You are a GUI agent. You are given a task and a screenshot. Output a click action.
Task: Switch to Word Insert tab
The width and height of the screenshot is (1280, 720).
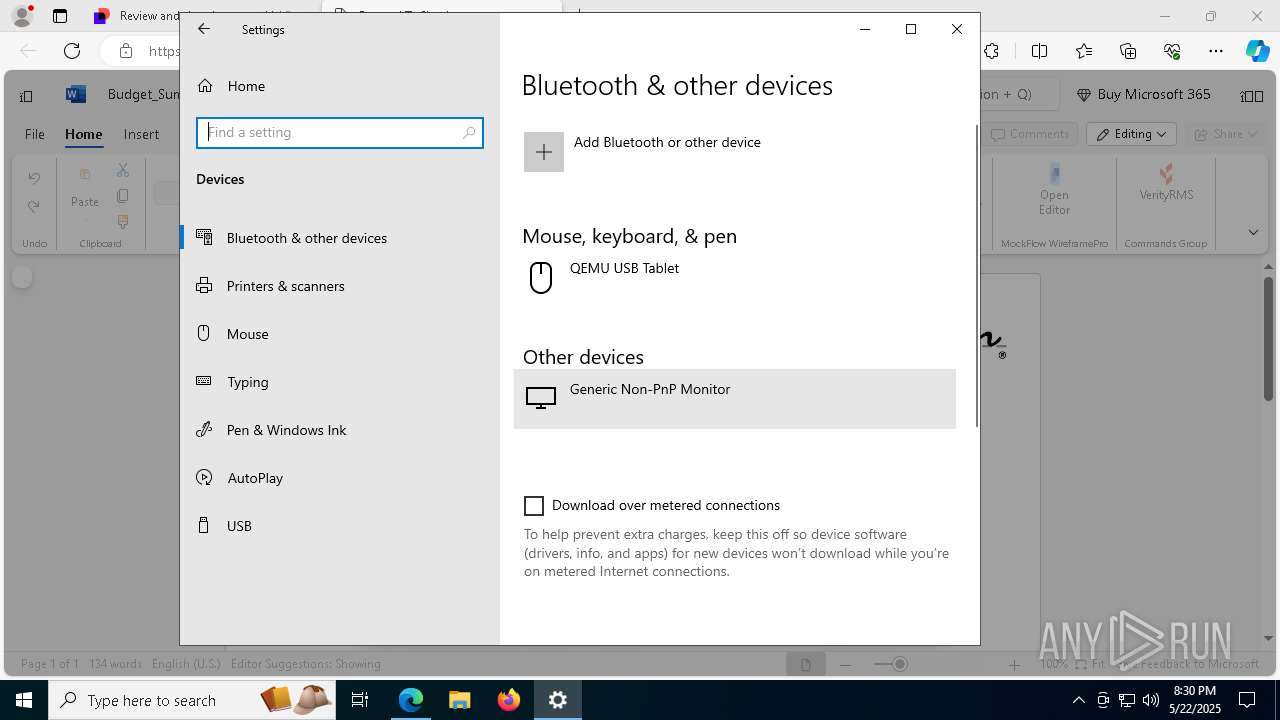point(141,134)
